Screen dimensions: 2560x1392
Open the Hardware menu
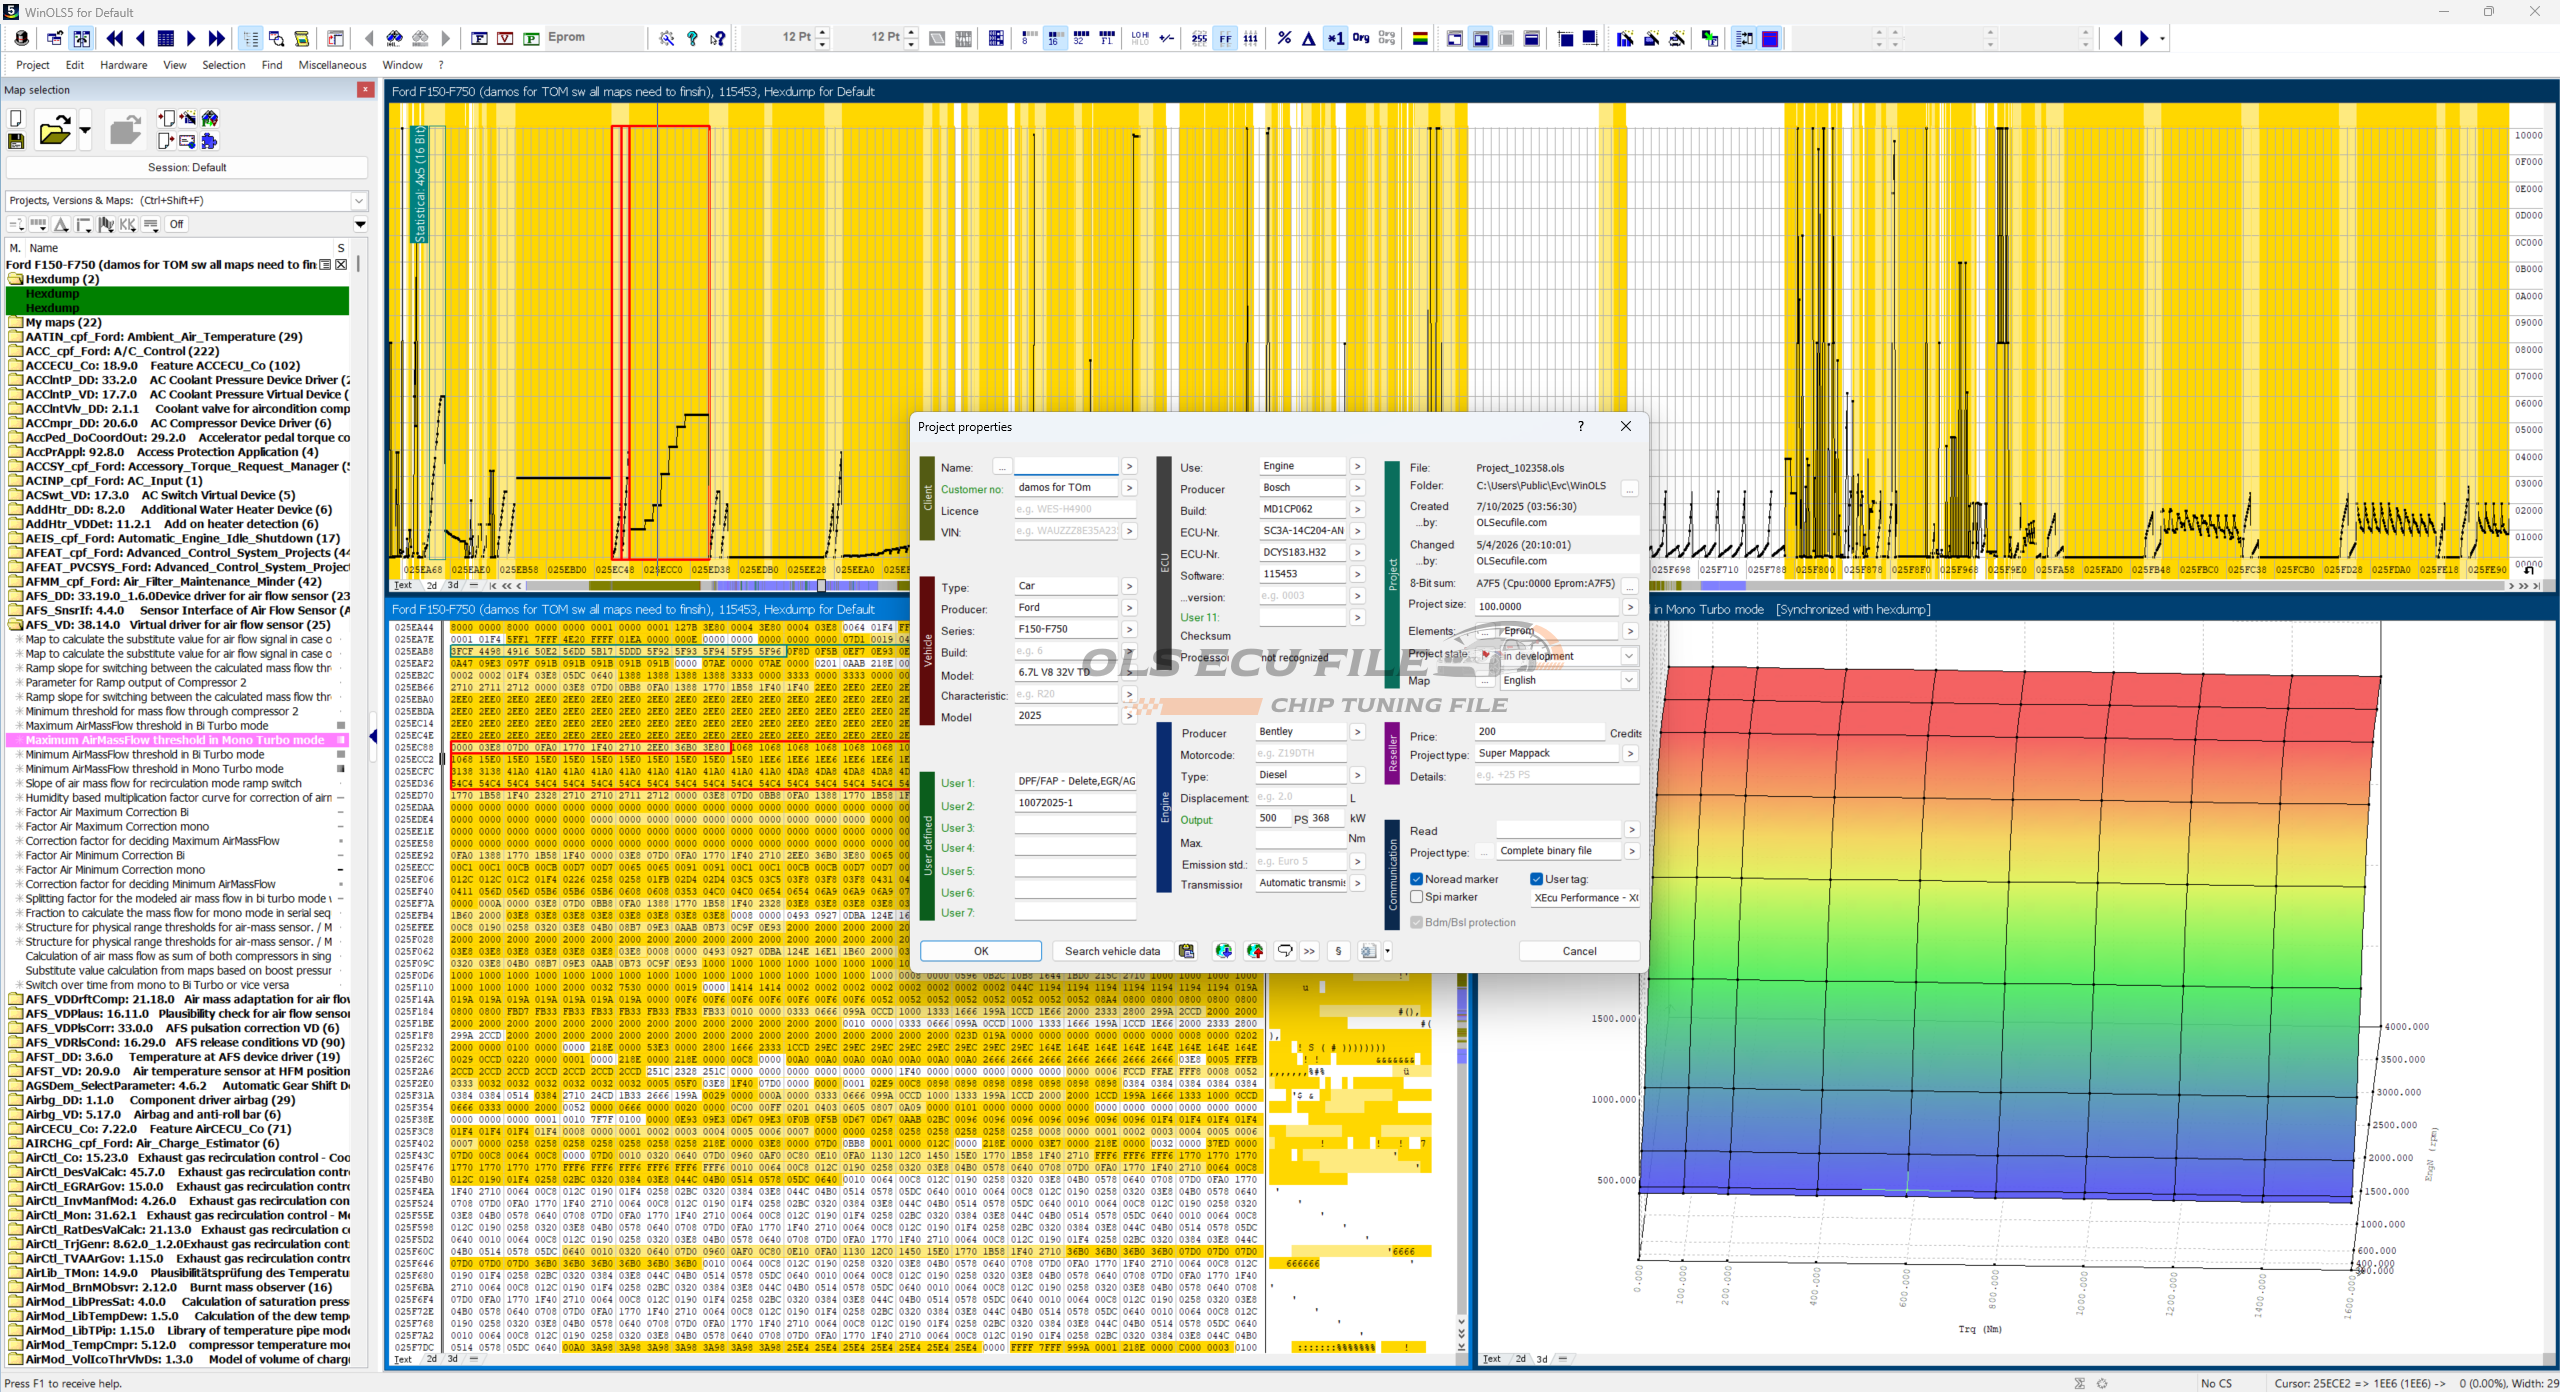[124, 65]
